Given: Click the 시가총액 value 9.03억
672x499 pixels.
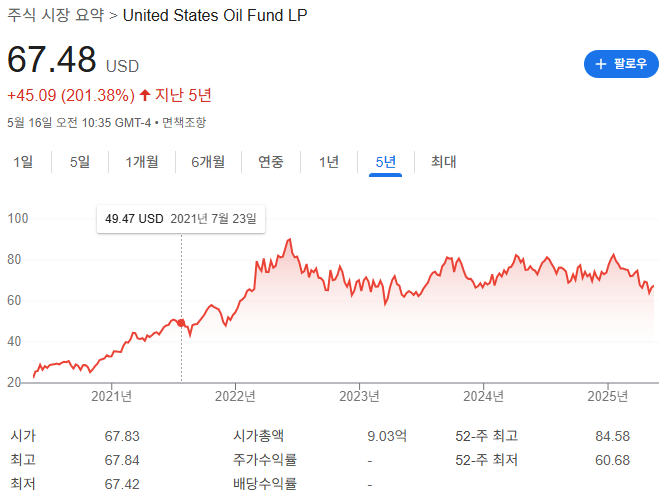Looking at the screenshot, I should (387, 436).
